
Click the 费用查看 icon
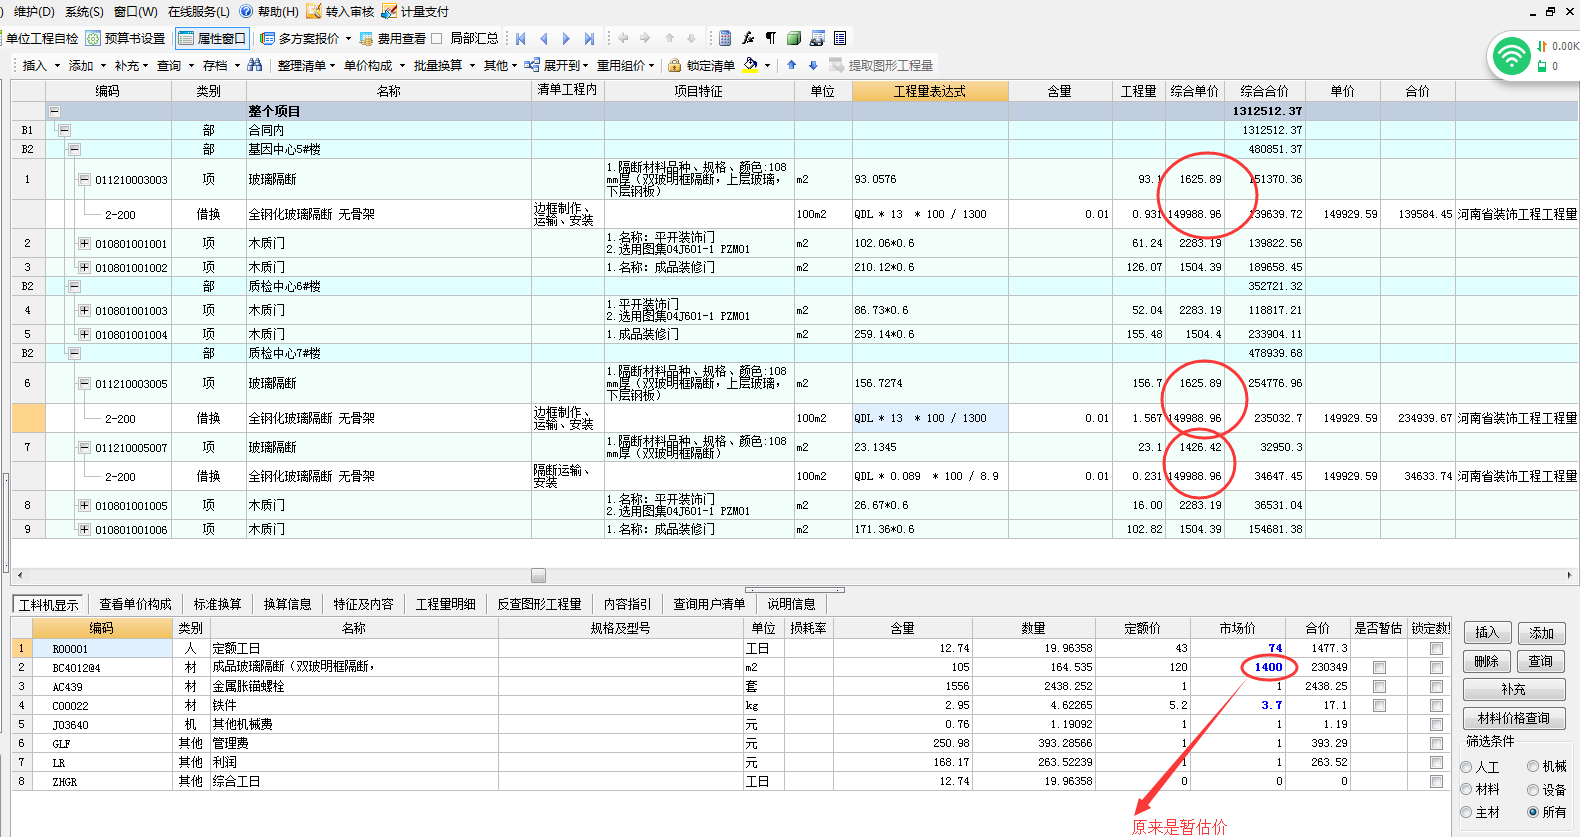366,38
